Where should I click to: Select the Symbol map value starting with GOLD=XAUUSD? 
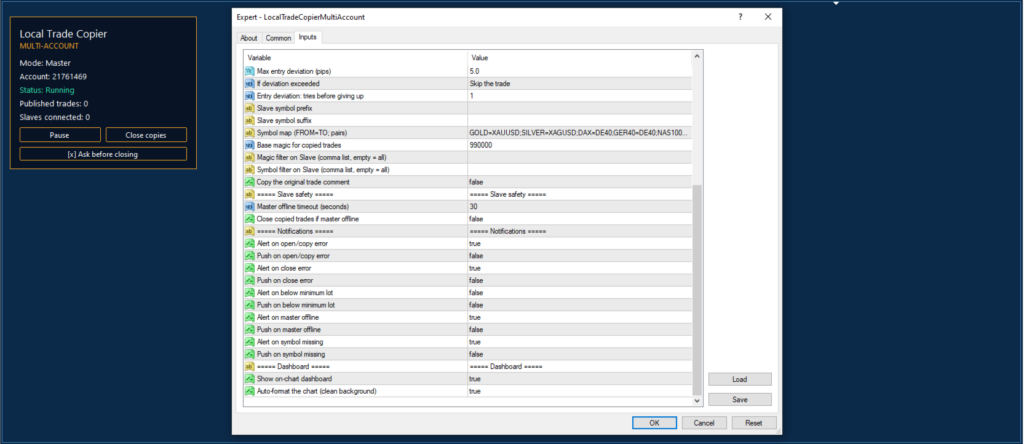pos(580,133)
